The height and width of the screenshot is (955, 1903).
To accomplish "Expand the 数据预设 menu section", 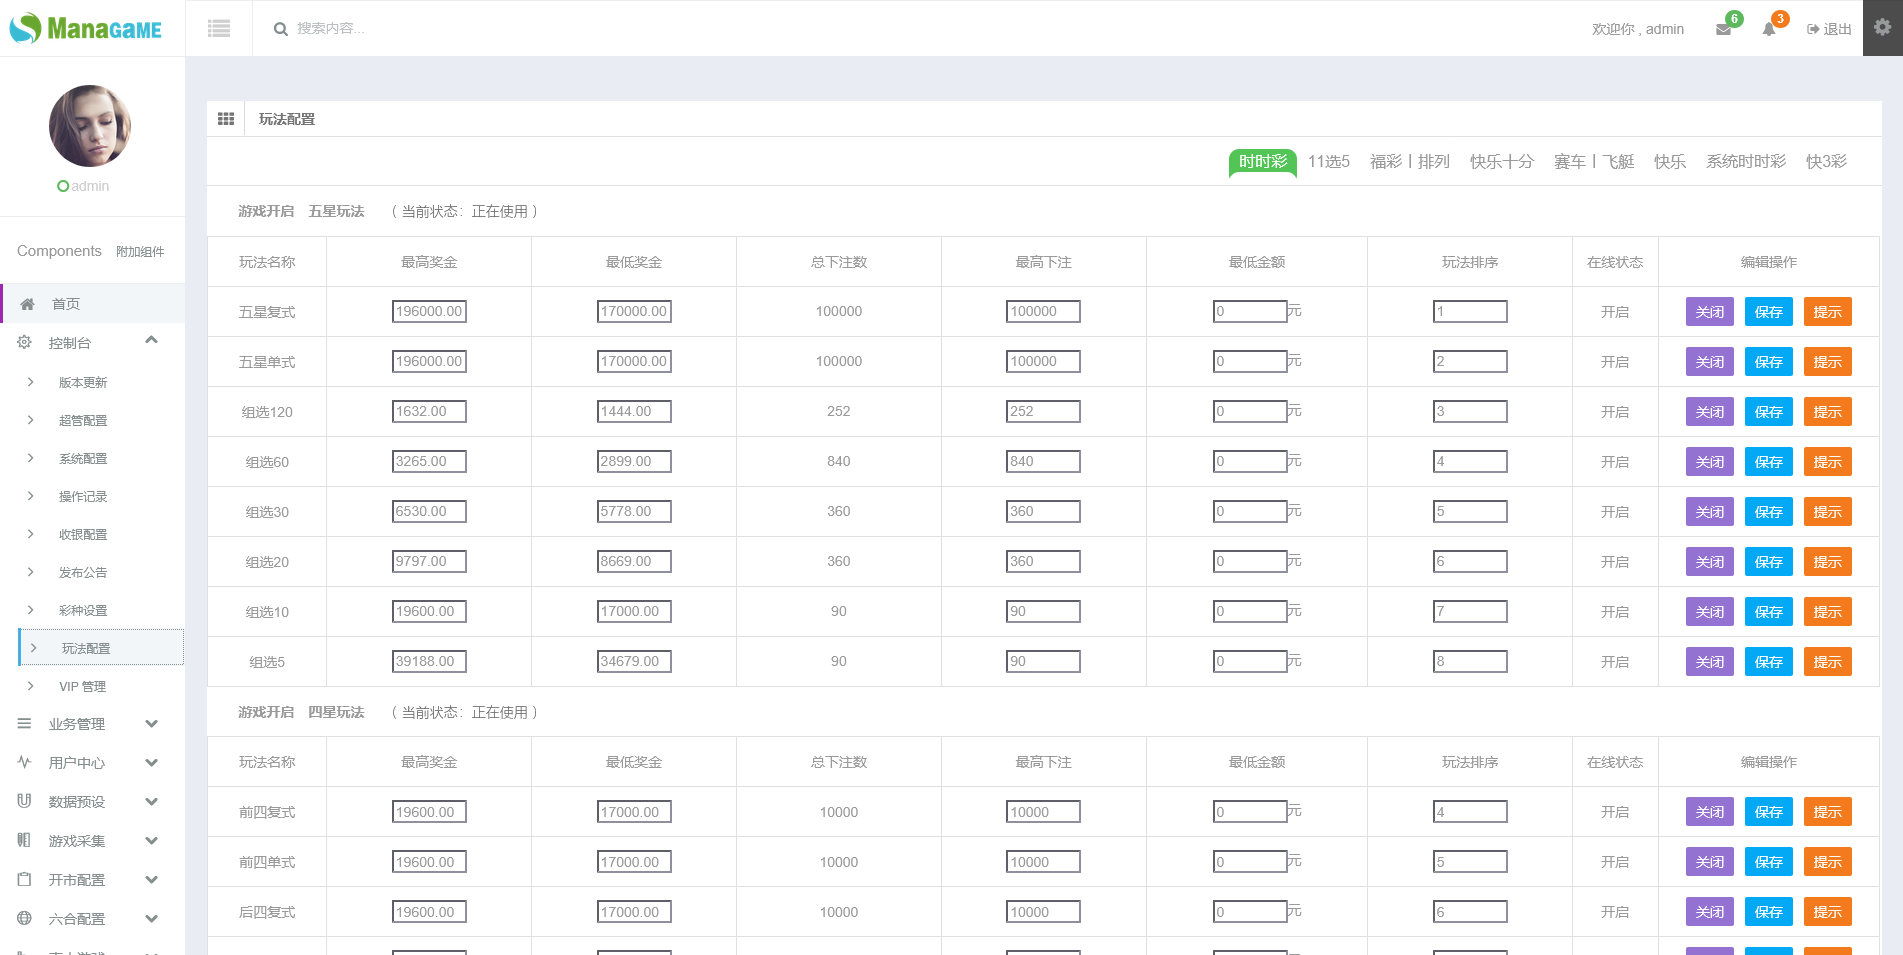I will coord(151,802).
